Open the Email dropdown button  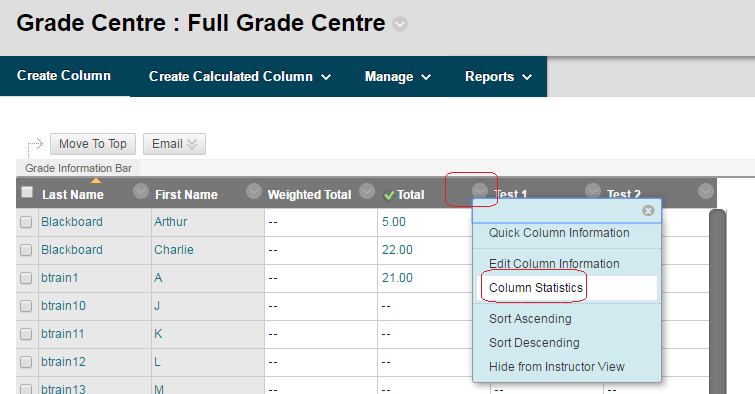tap(174, 144)
